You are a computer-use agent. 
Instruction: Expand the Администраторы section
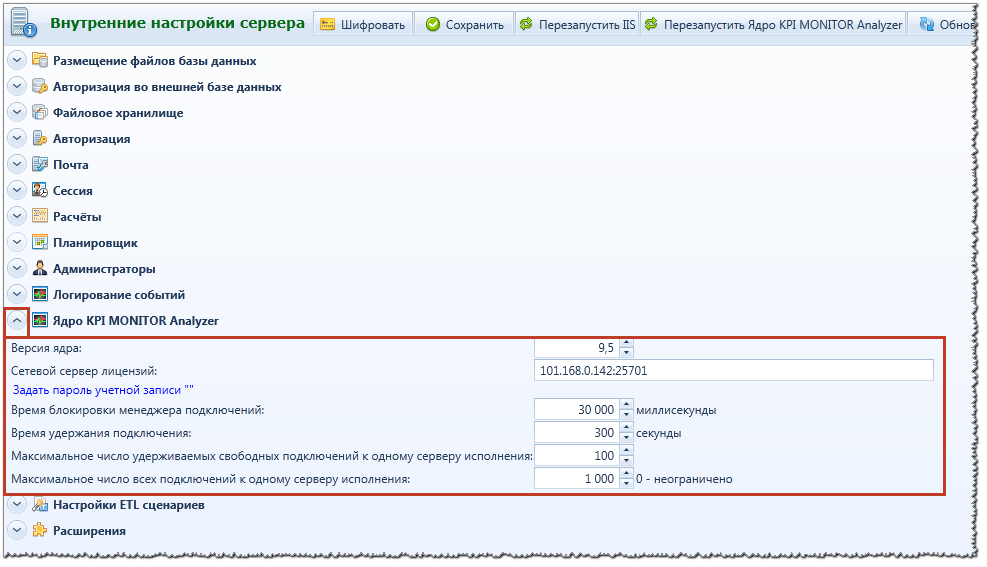[17, 268]
